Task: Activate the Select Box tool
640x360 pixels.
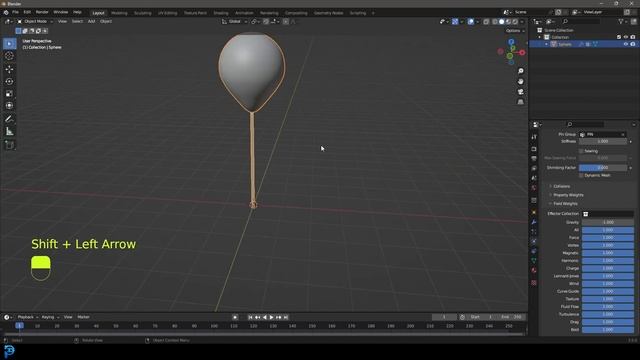Action: 9,44
